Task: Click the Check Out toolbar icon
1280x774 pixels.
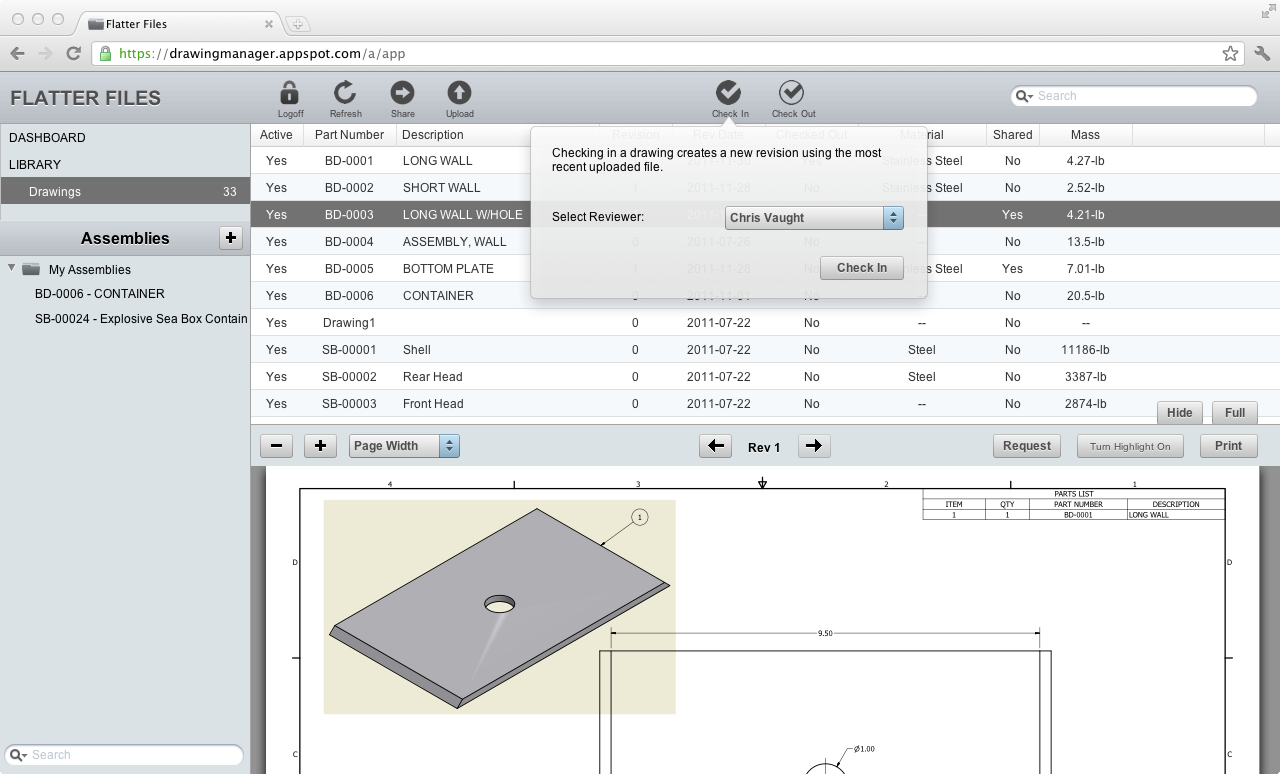Action: 791,92
